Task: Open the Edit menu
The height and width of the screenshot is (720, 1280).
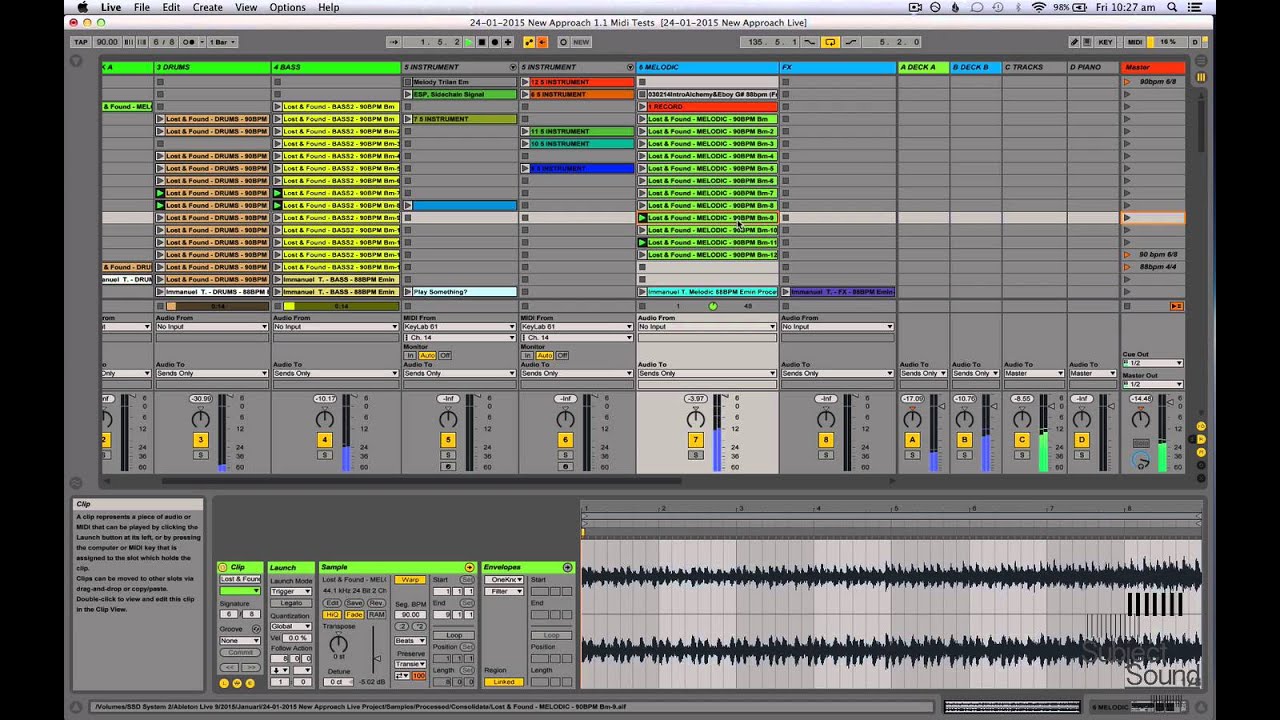Action: (x=172, y=7)
